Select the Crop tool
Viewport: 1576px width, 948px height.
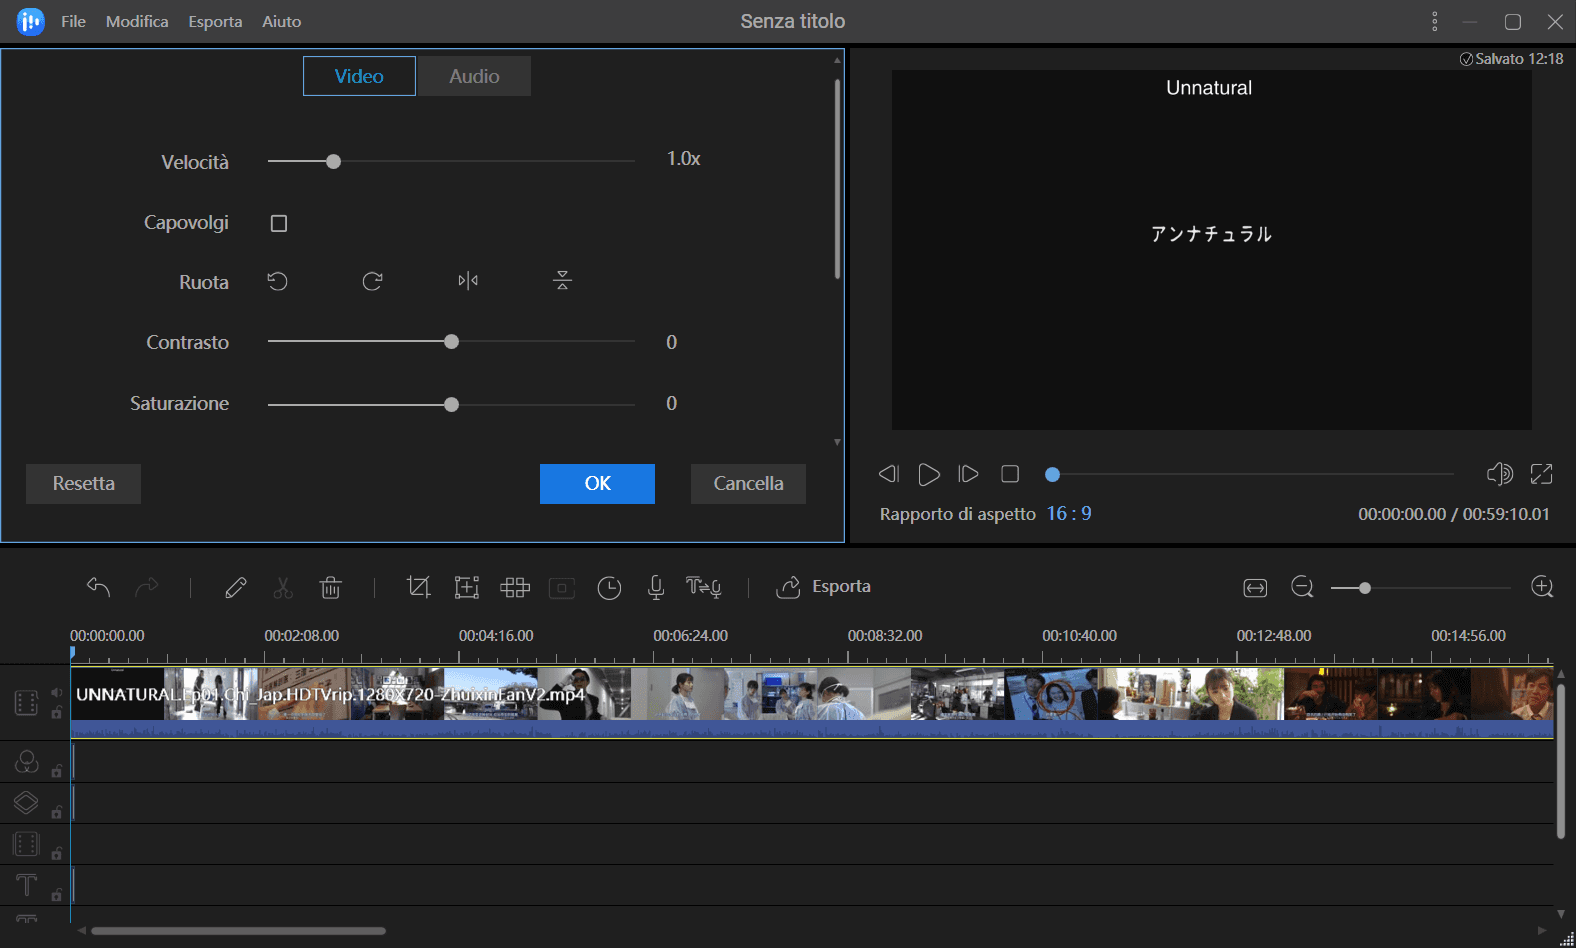click(419, 587)
